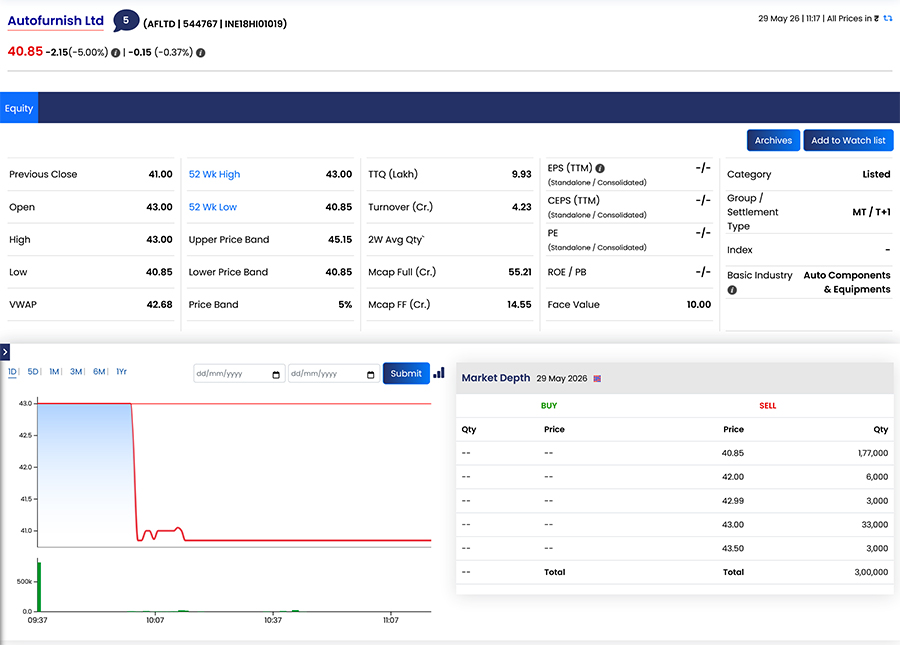The width and height of the screenshot is (900, 645).
Task: Click the current price 40.85 in red
Action: click(25, 52)
